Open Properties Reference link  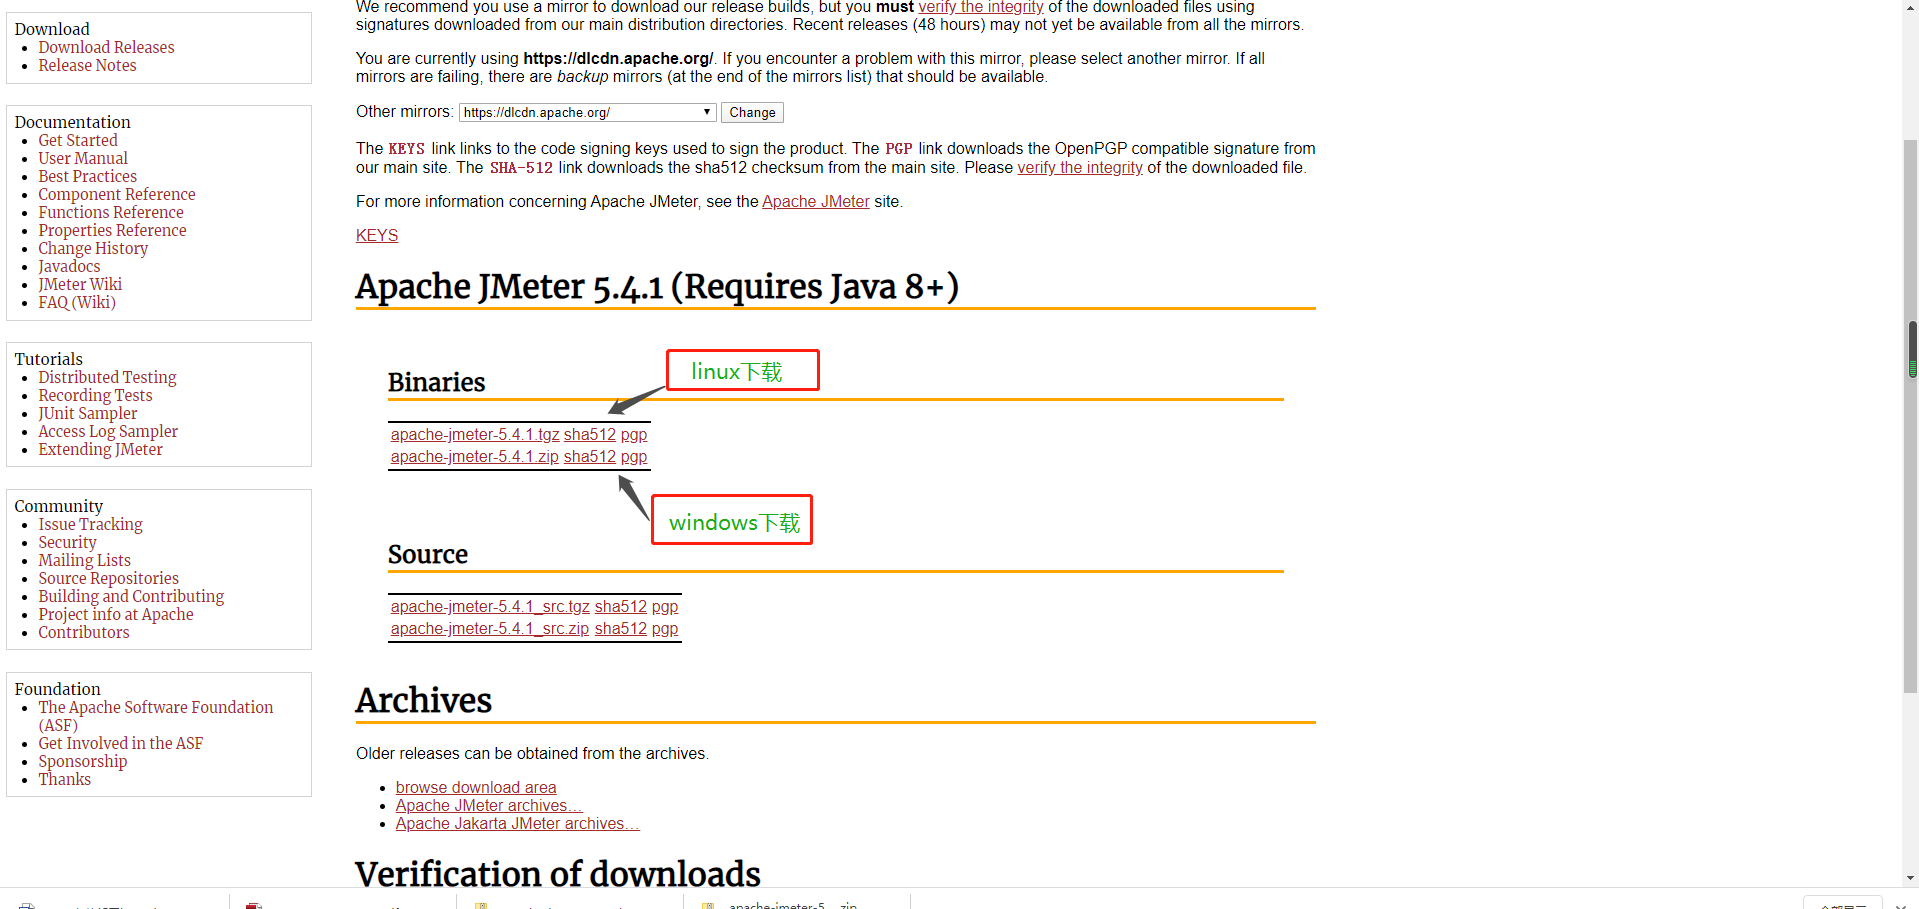112,230
